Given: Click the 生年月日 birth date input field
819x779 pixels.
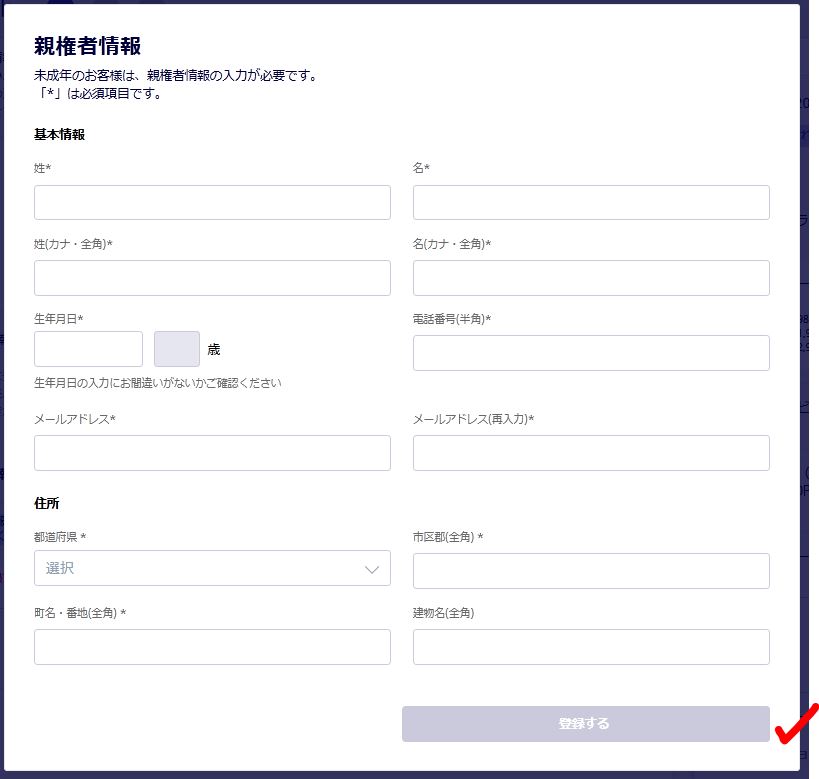Looking at the screenshot, I should 88,348.
